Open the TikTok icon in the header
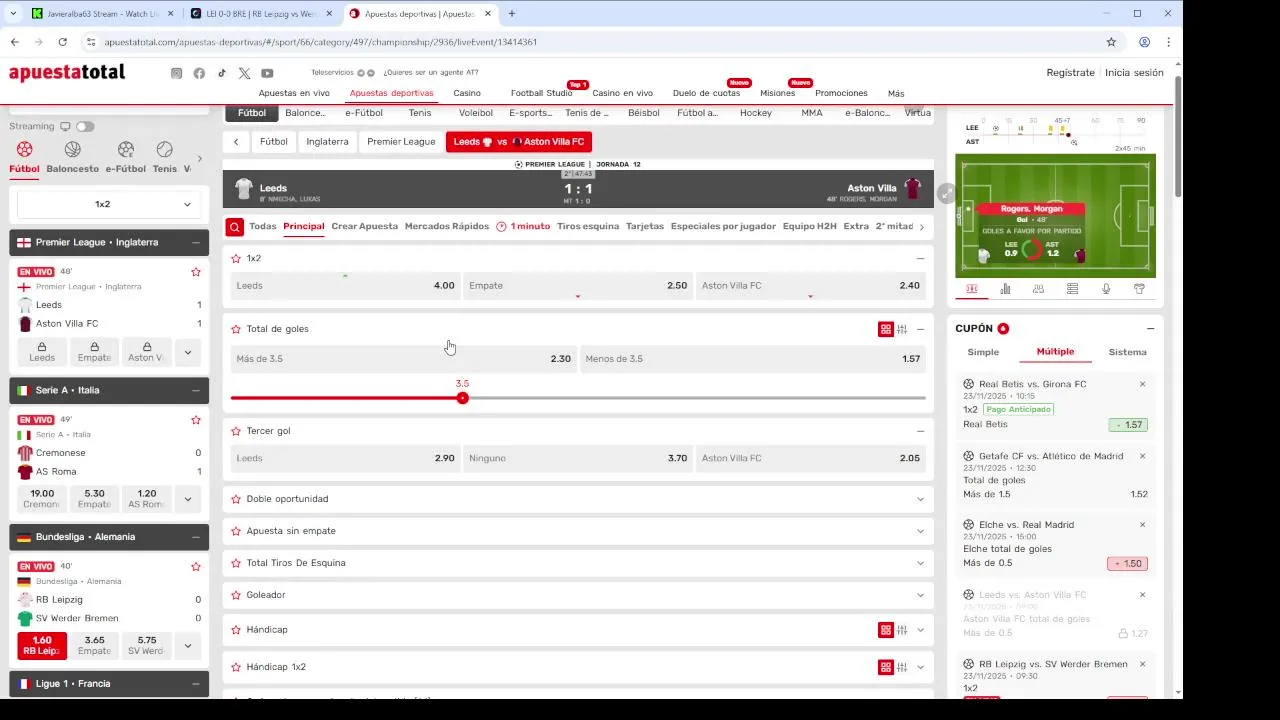 coord(221,73)
